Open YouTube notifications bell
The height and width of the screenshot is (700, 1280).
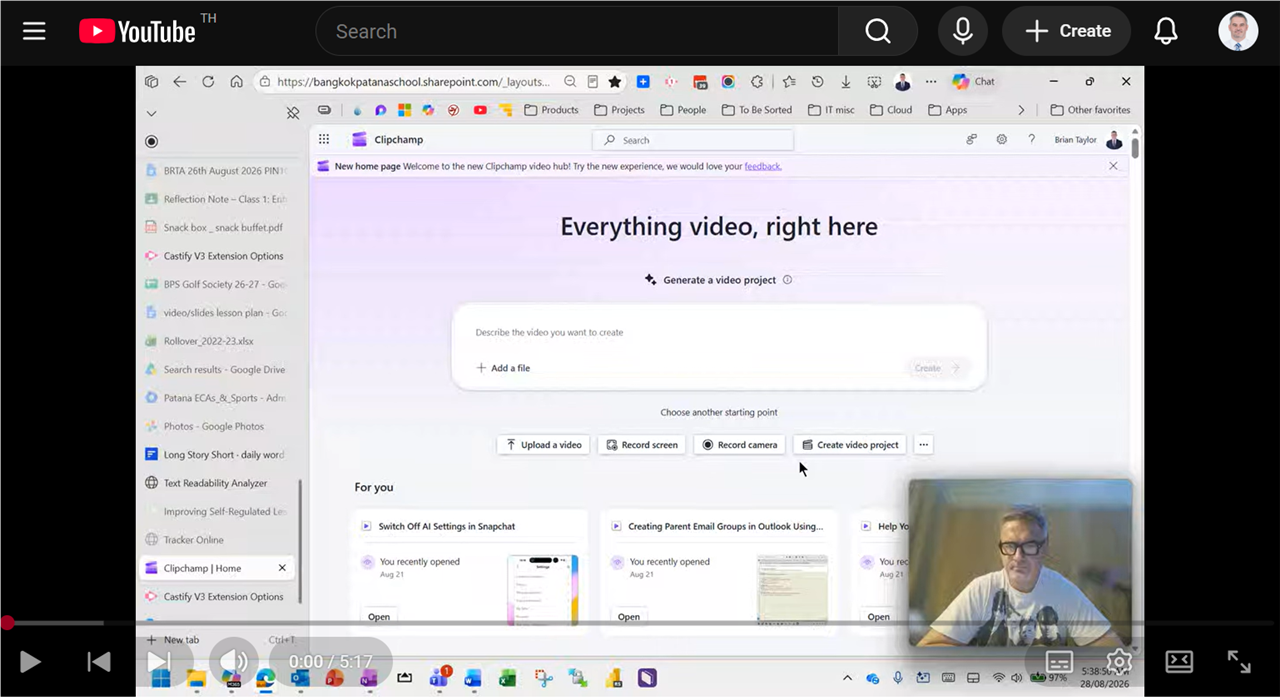(x=1166, y=31)
